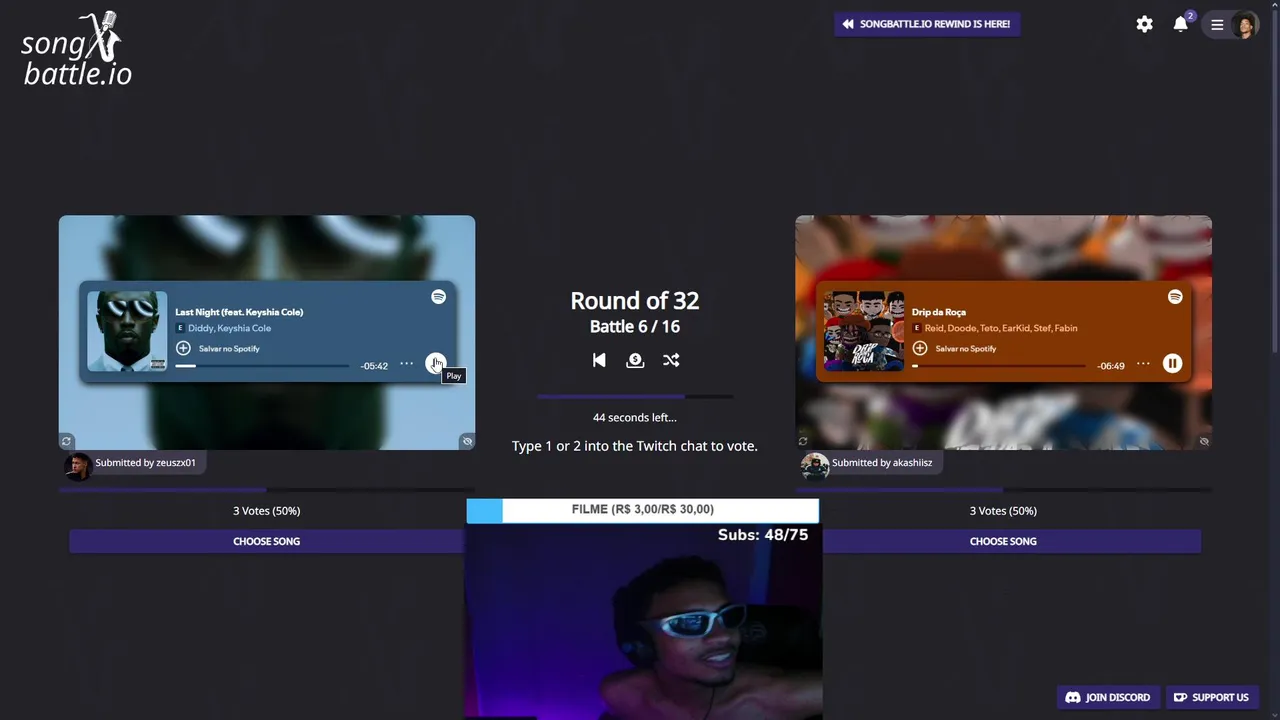The width and height of the screenshot is (1280, 720).
Task: Refresh the Last Night embed
Action: [x=67, y=441]
